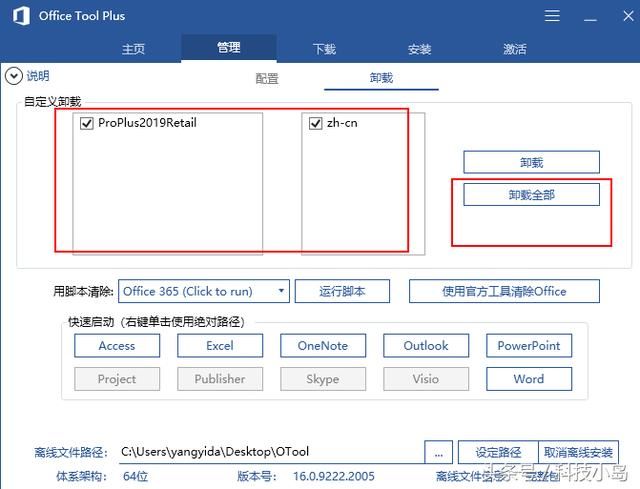Launch Access from quick start
640x489 pixels.
tap(117, 346)
